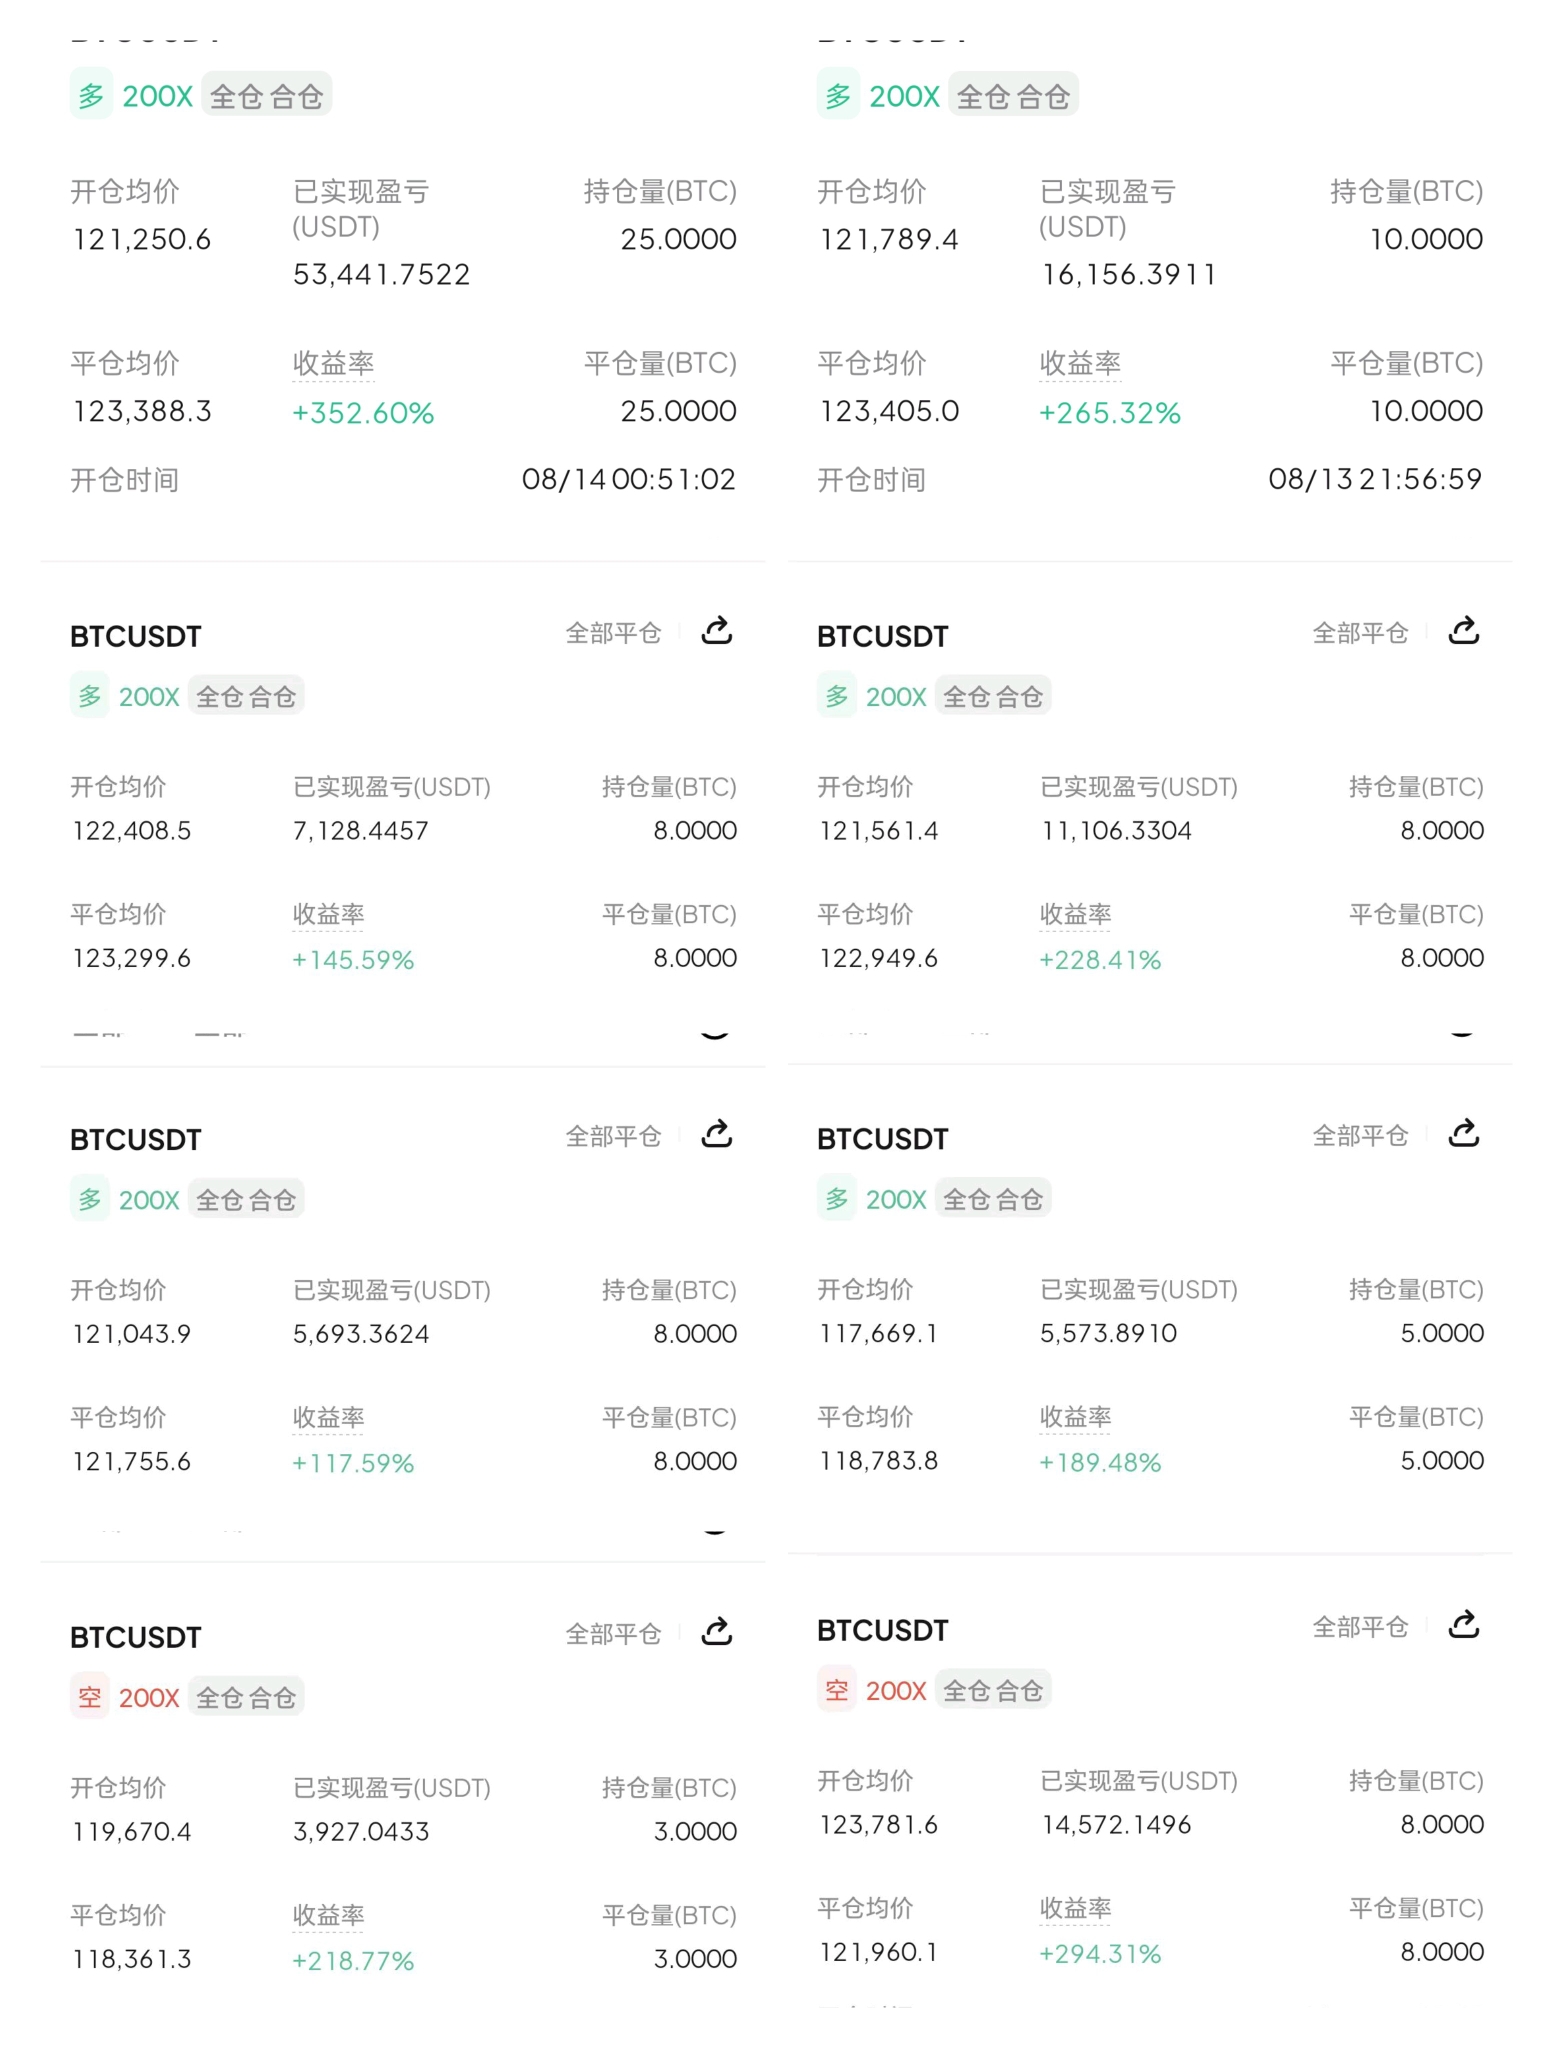Tap the 收益率 label above +145.59%
The image size is (1553, 2048).
(328, 915)
